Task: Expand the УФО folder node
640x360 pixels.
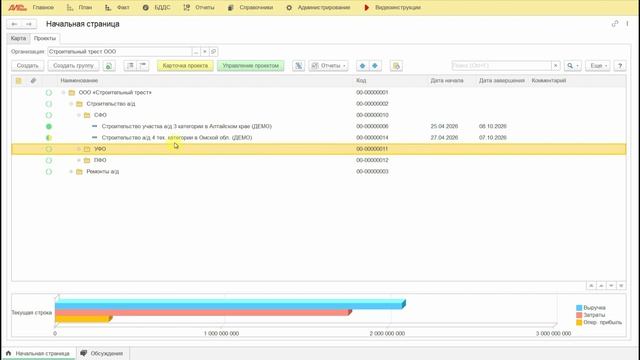Action: coord(79,149)
